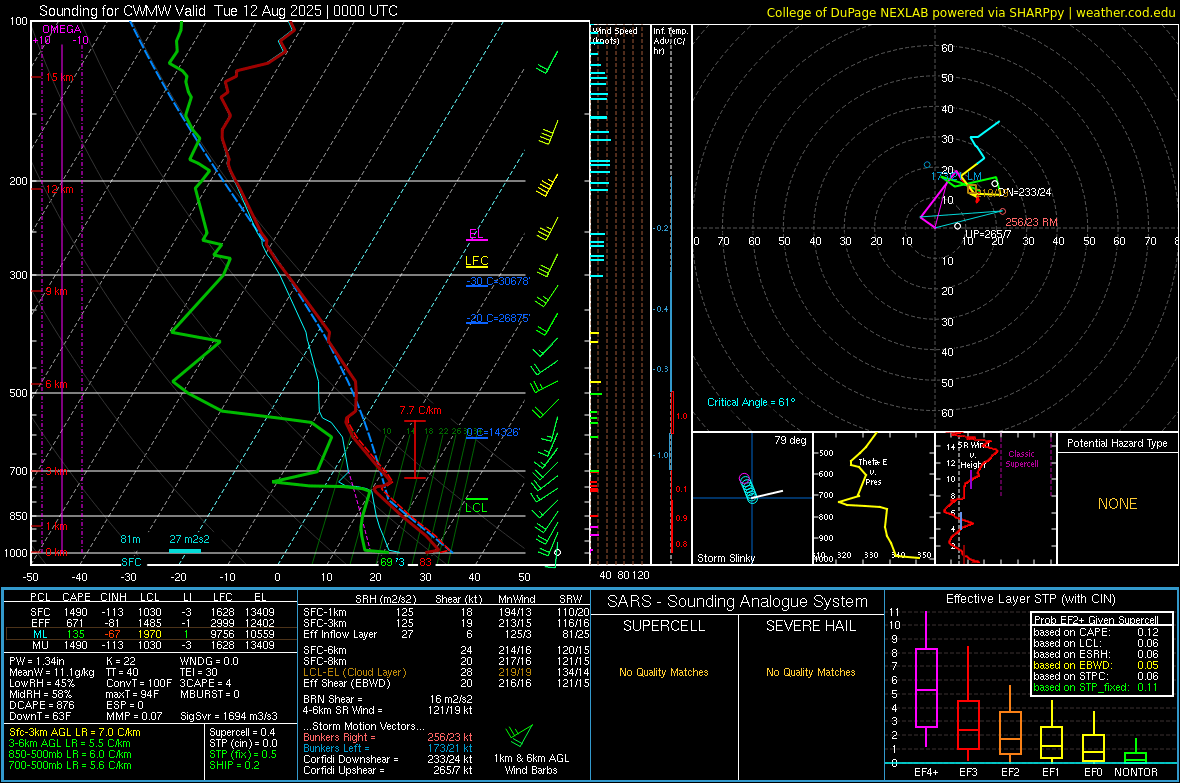
Task: Select the MU parcel row in table
Action: [x=151, y=645]
